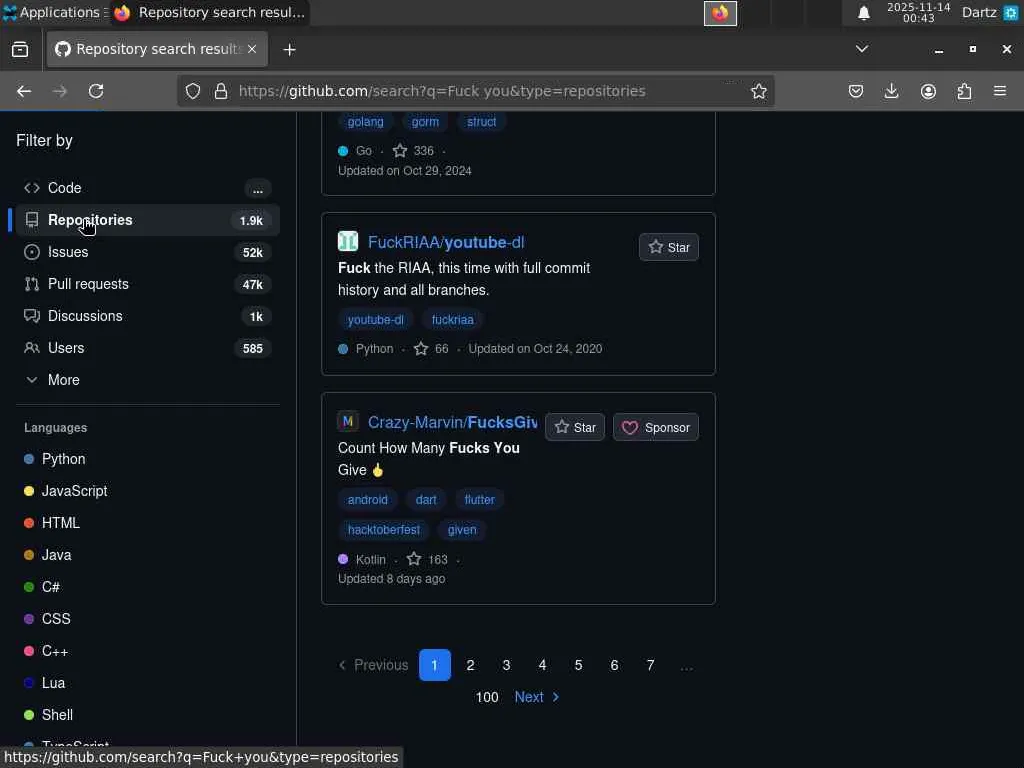Select the Users filter

pos(148,348)
